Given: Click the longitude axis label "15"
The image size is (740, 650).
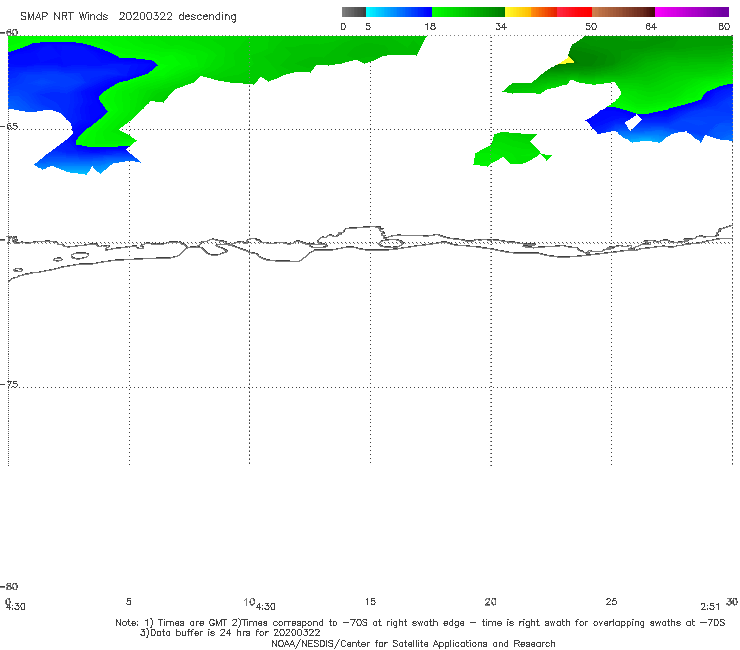Looking at the screenshot, I should pyautogui.click(x=370, y=601).
